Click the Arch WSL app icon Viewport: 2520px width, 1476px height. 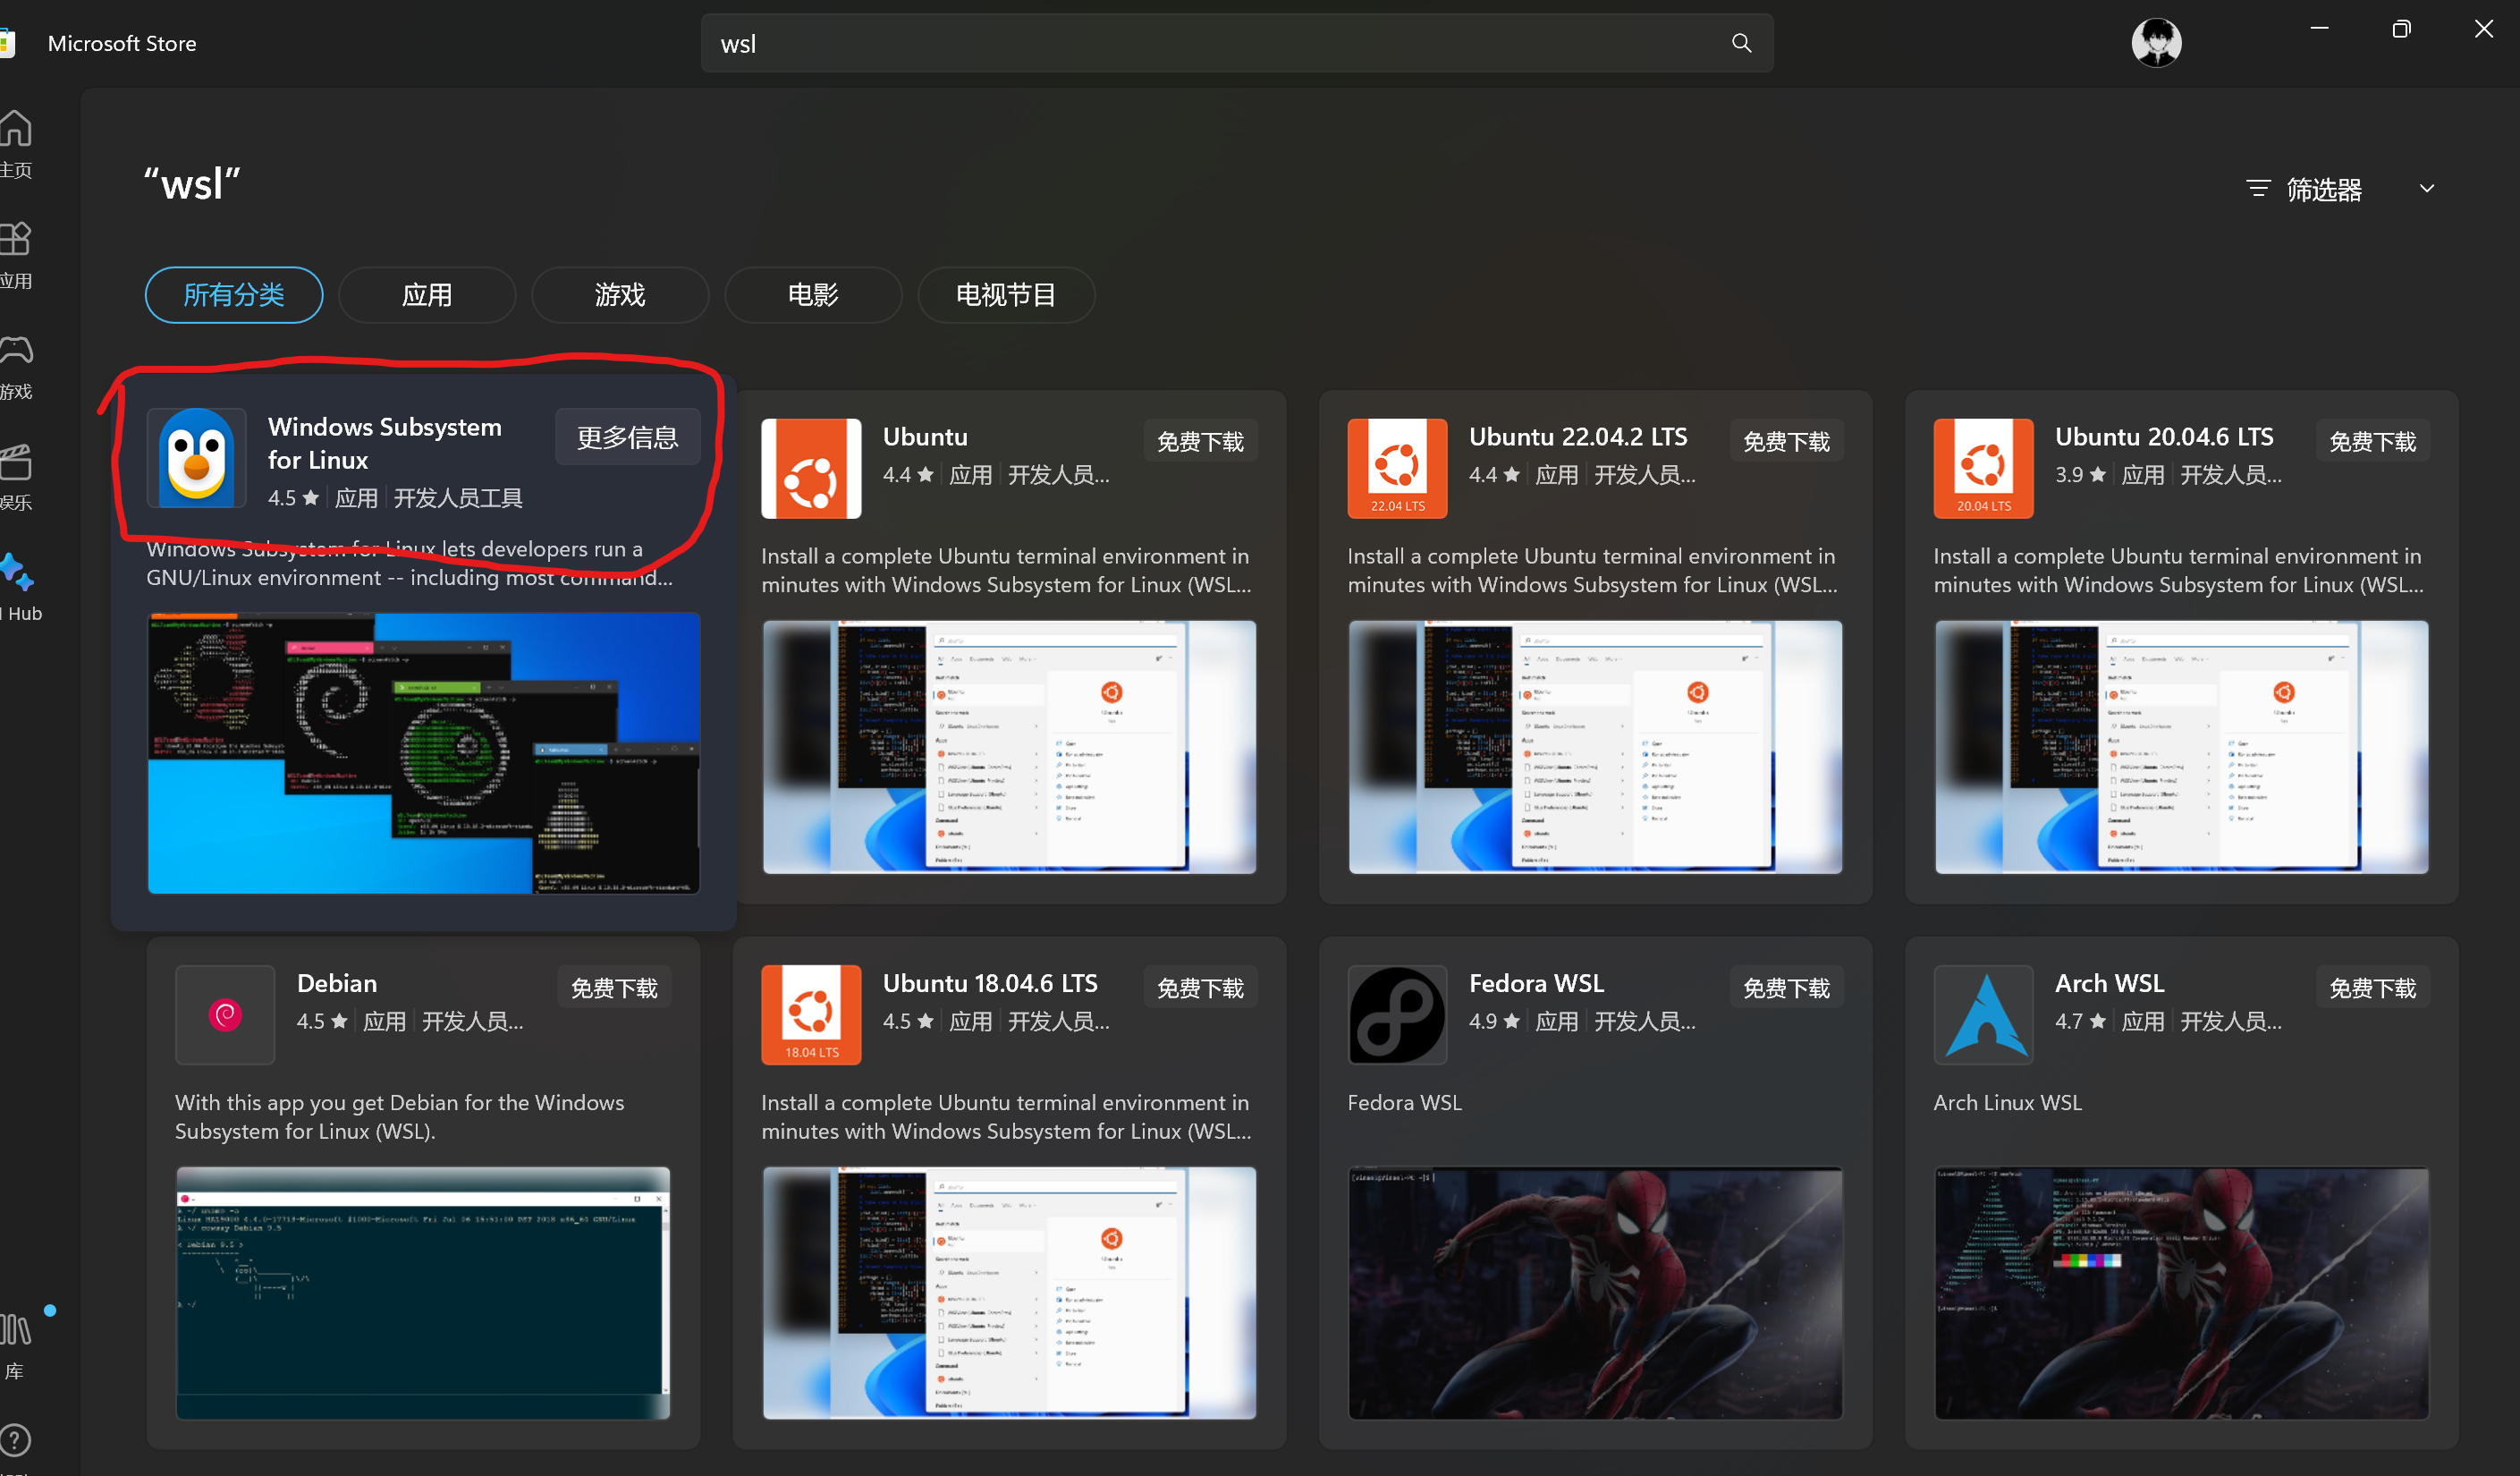1983,1014
